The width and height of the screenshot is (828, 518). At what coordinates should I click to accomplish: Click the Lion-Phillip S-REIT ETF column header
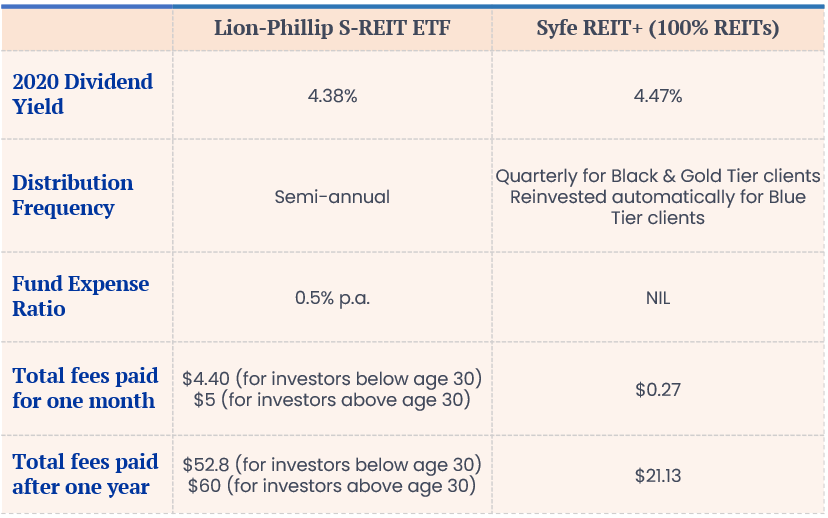tap(332, 27)
